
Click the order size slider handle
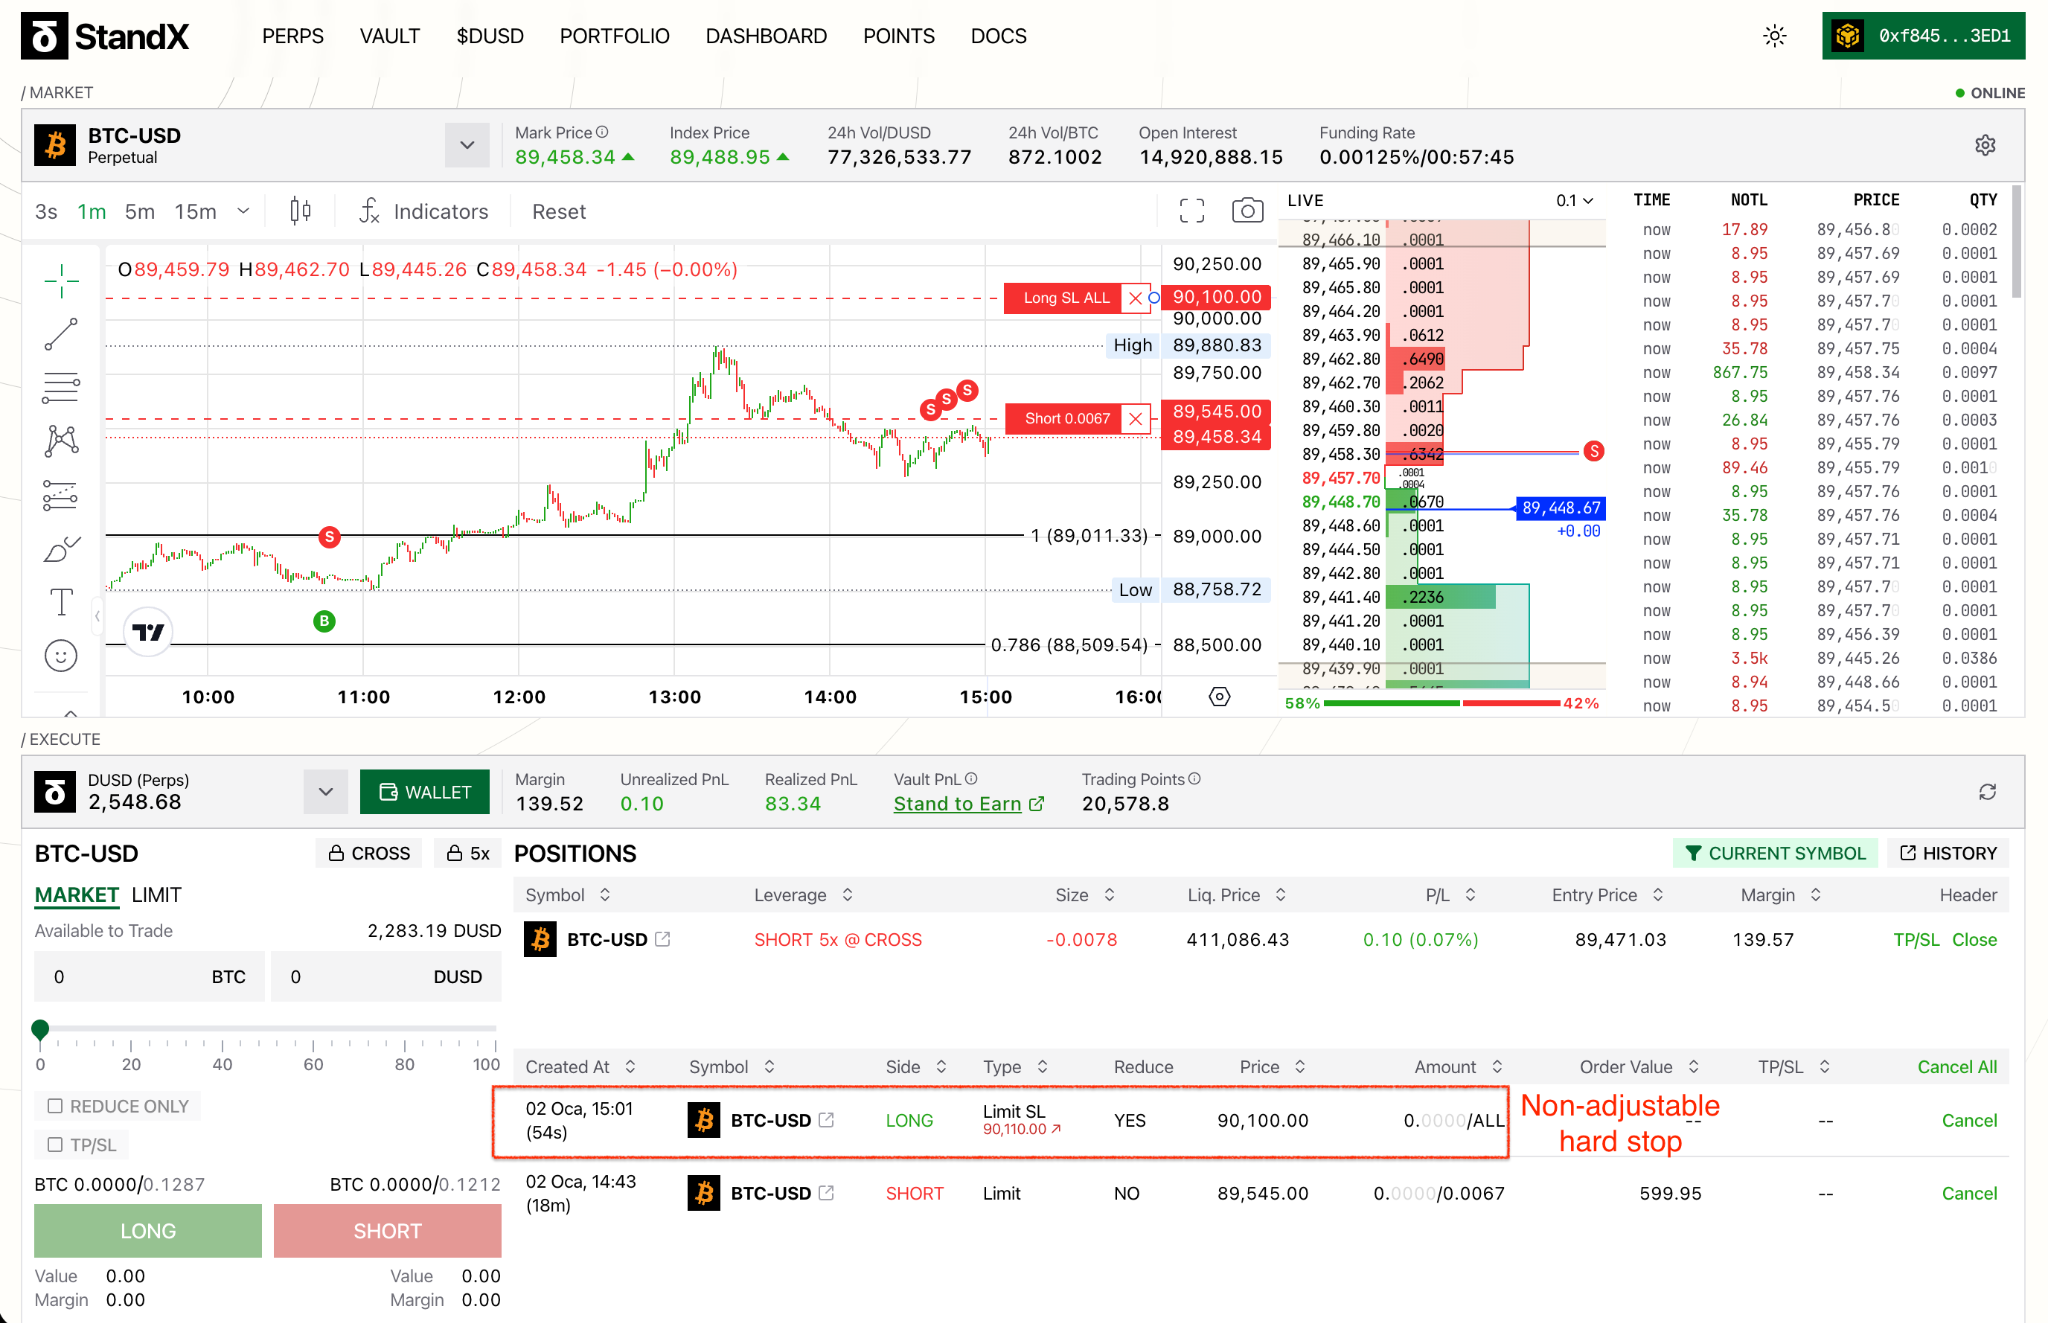tap(40, 1028)
